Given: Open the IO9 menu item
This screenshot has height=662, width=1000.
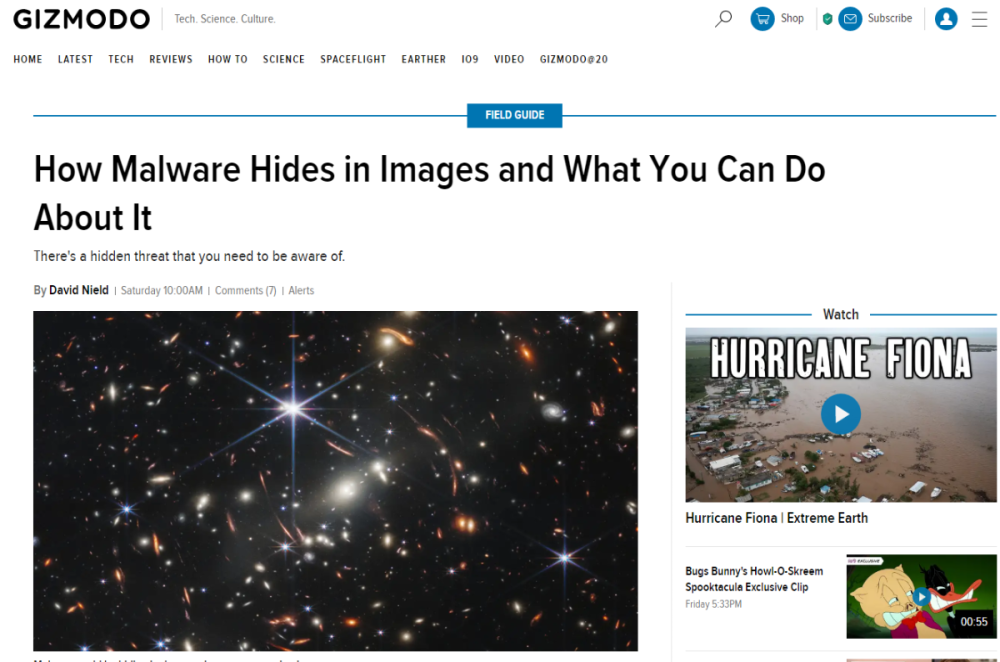Looking at the screenshot, I should coord(470,59).
